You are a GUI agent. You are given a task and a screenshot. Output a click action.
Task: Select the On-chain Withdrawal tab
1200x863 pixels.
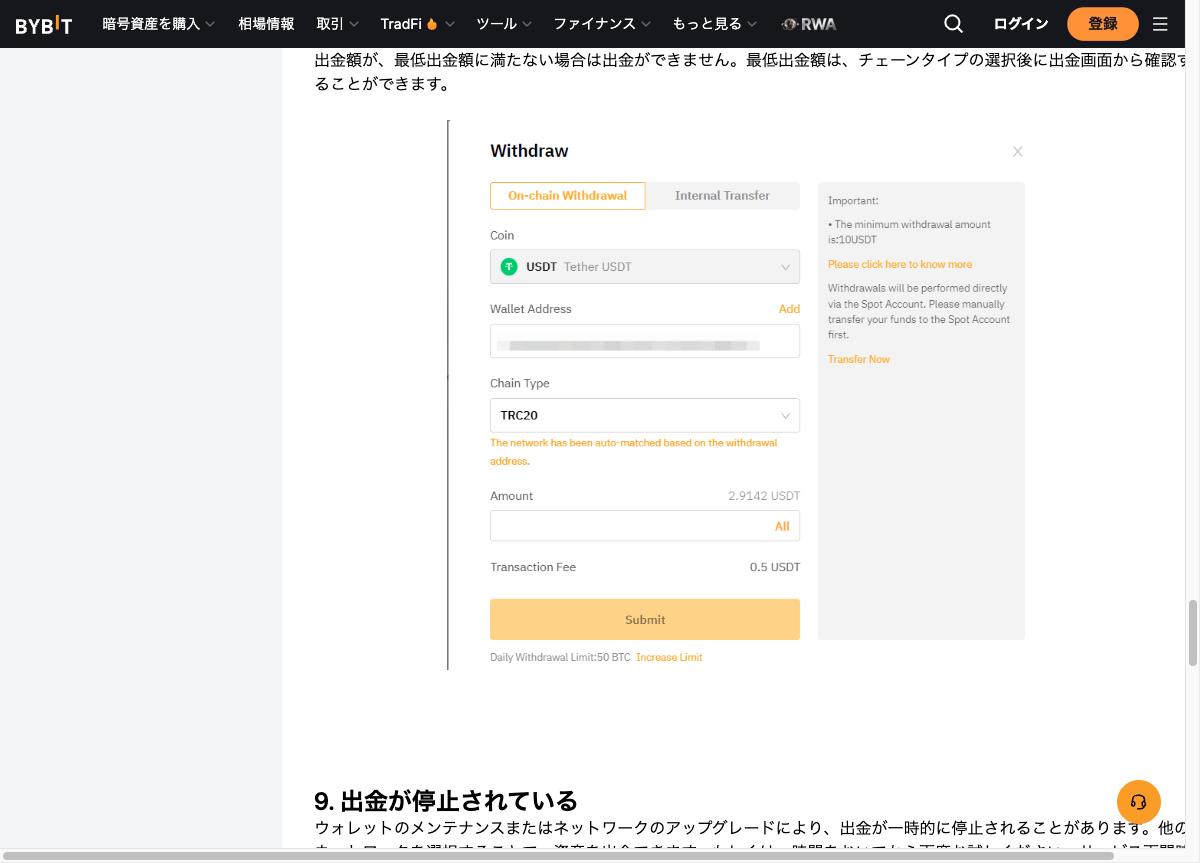pyautogui.click(x=568, y=196)
